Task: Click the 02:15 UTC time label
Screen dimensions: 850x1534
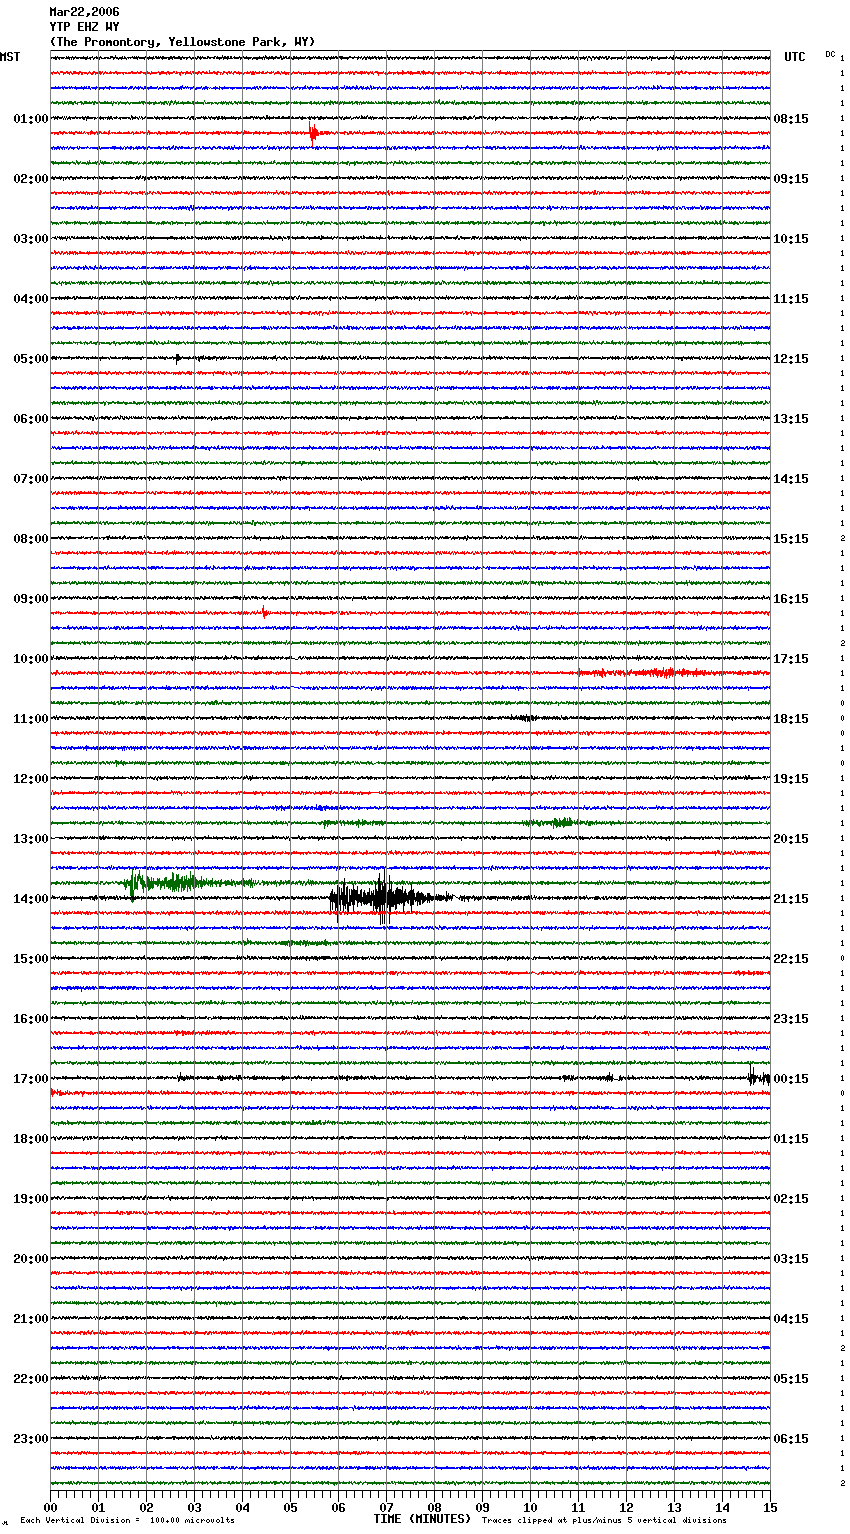Action: click(791, 1199)
